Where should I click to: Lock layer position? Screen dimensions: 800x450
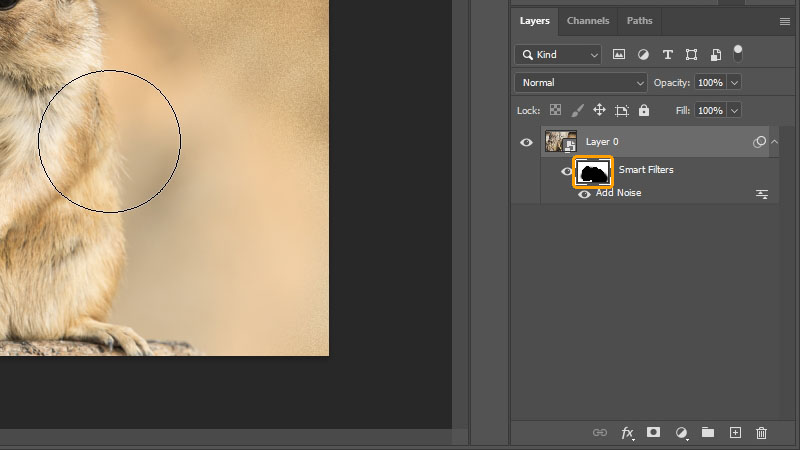pos(599,110)
